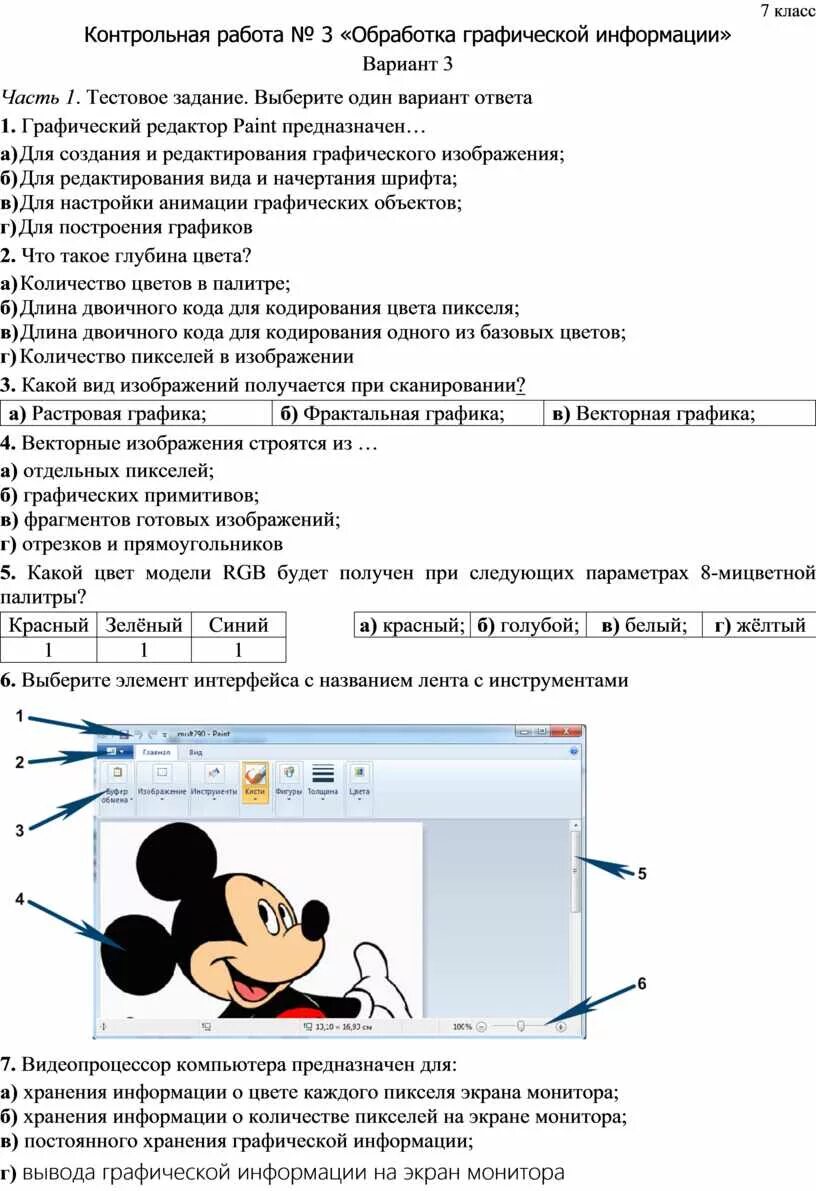Click the '7 класс' label
This screenshot has width=816, height=1191.
coord(788,10)
